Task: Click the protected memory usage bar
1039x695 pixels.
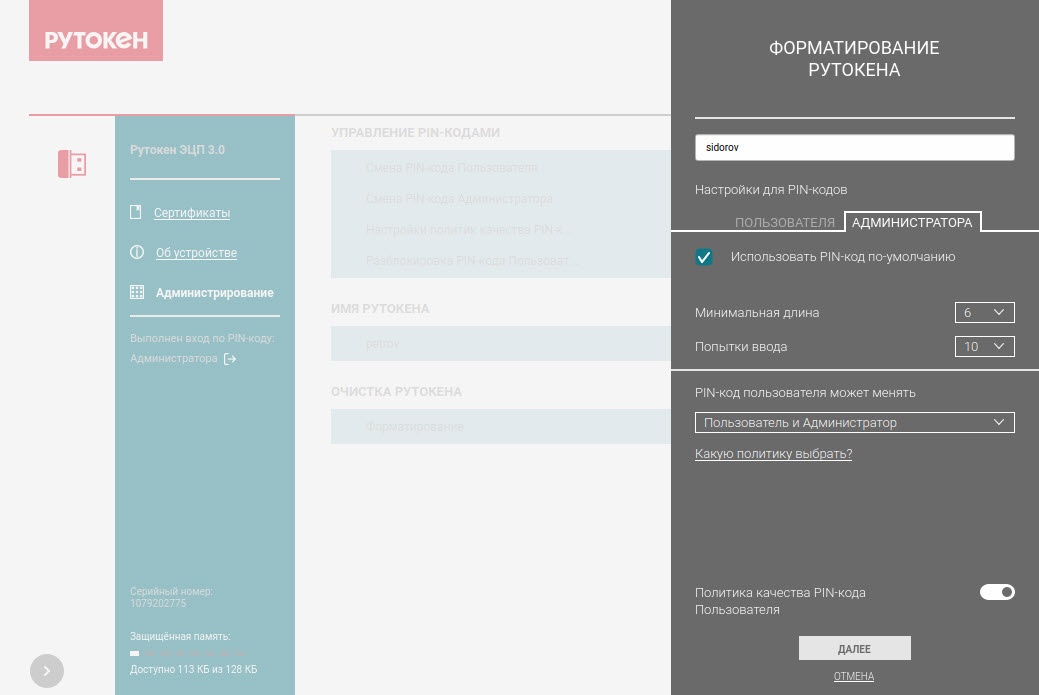Action: coord(190,653)
